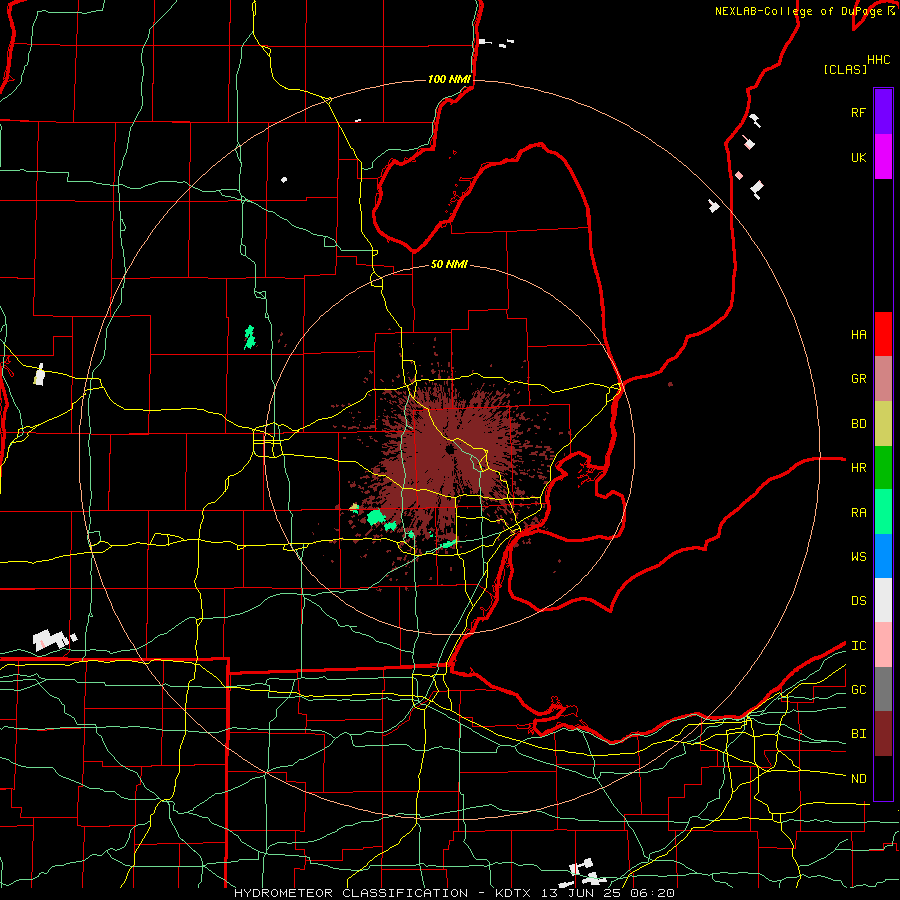Screen dimensions: 900x900
Task: Click the WS legend label
Action: (x=858, y=556)
